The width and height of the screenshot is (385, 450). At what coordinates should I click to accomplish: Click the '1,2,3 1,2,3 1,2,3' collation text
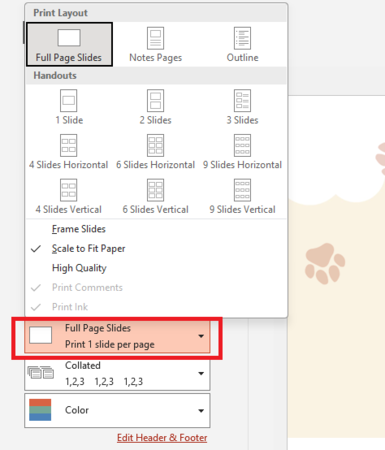click(104, 381)
